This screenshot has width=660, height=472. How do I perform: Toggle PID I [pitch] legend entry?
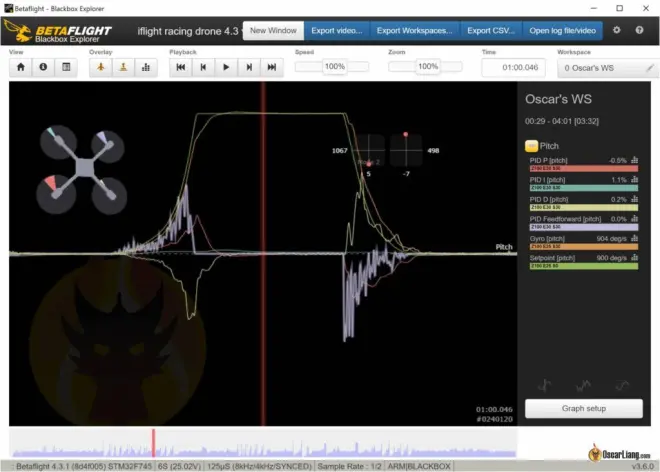[x=547, y=180]
